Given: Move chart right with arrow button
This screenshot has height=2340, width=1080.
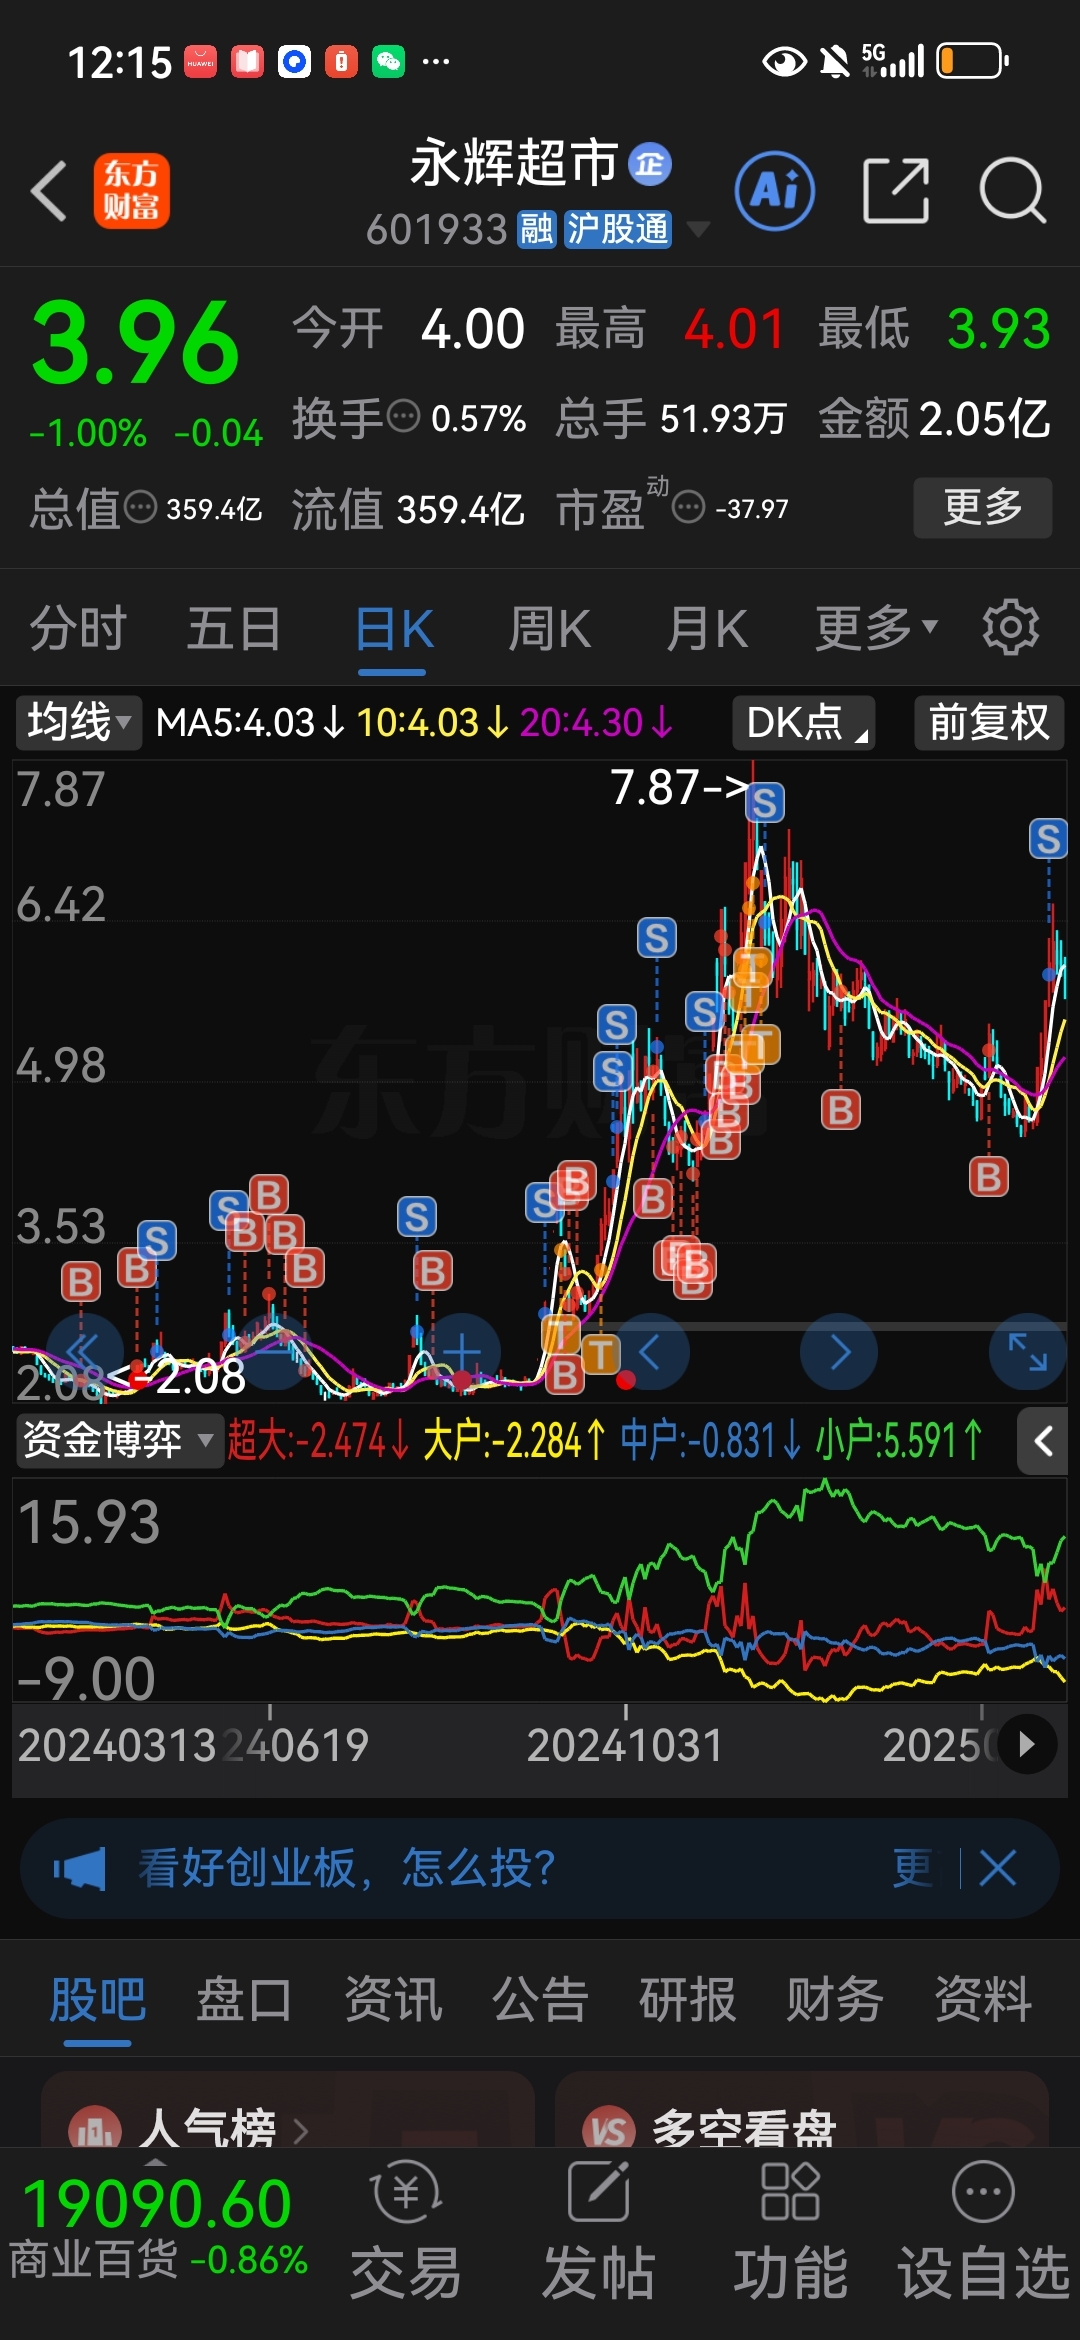Looking at the screenshot, I should (x=839, y=1352).
